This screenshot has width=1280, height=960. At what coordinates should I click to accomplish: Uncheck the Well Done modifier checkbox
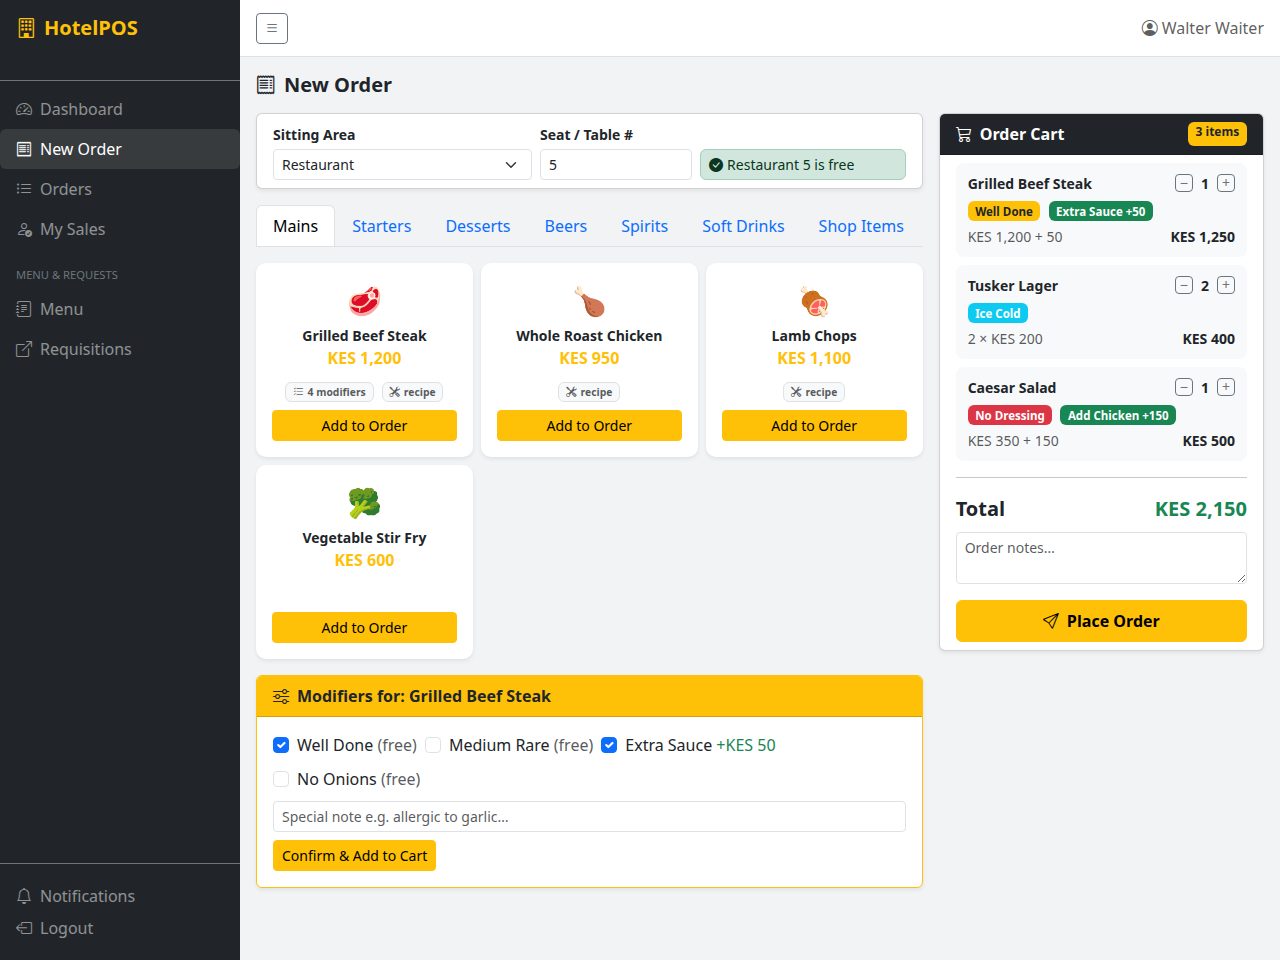pos(281,745)
